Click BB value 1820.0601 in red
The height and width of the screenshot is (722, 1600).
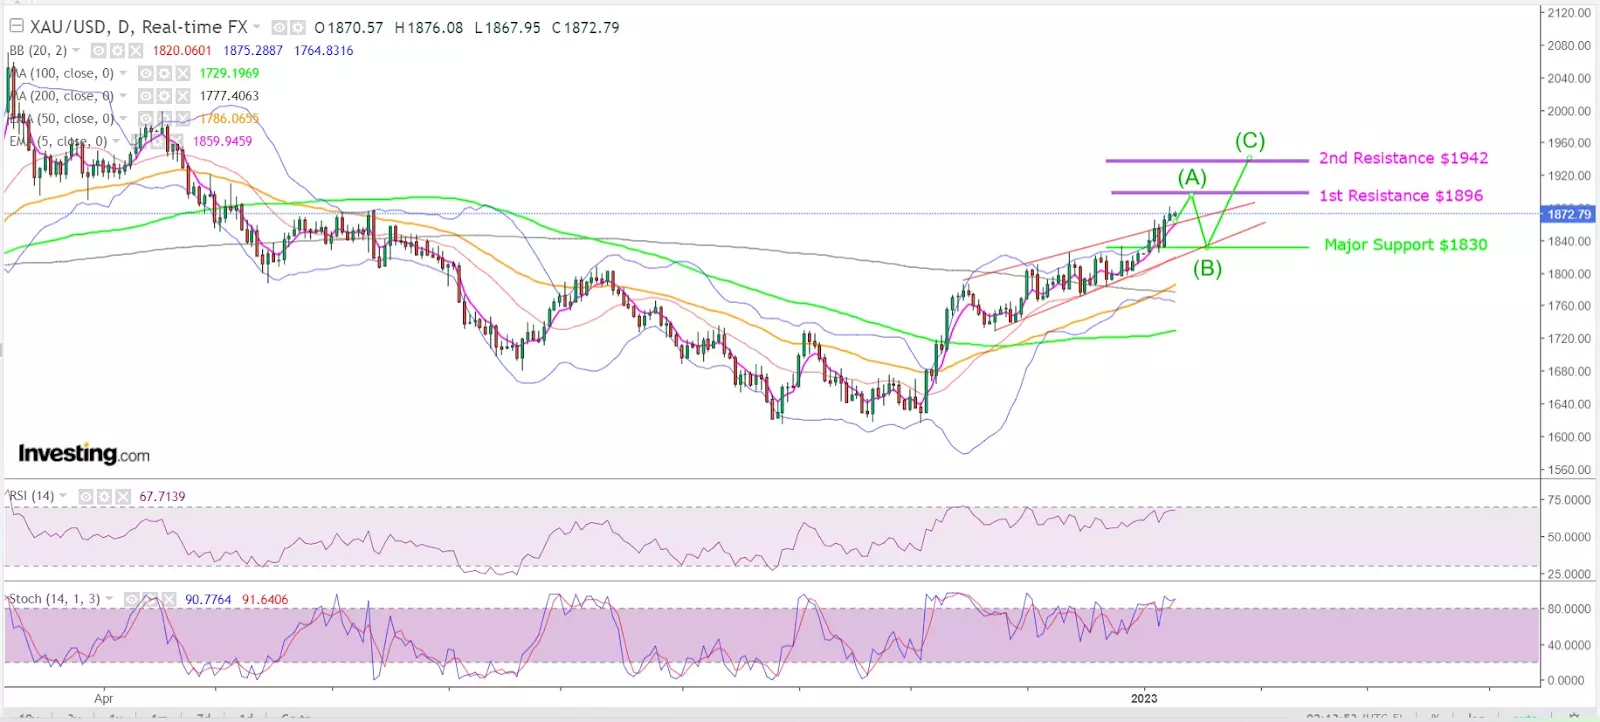(182, 51)
